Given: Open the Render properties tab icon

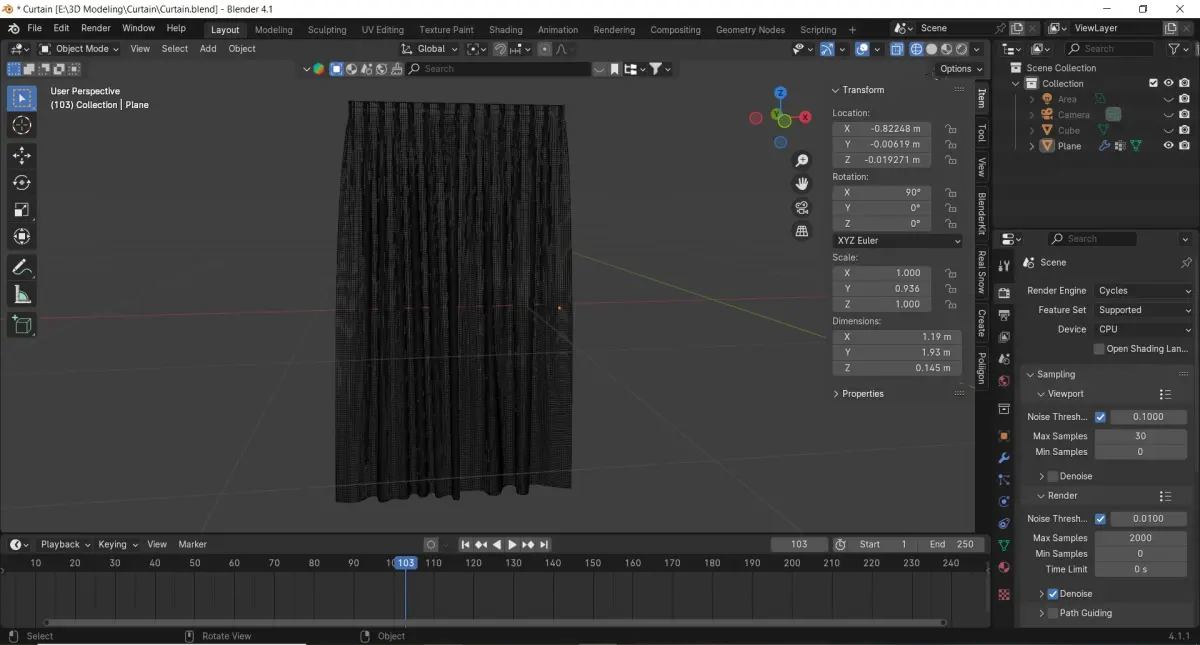Looking at the screenshot, I should click(x=1004, y=291).
